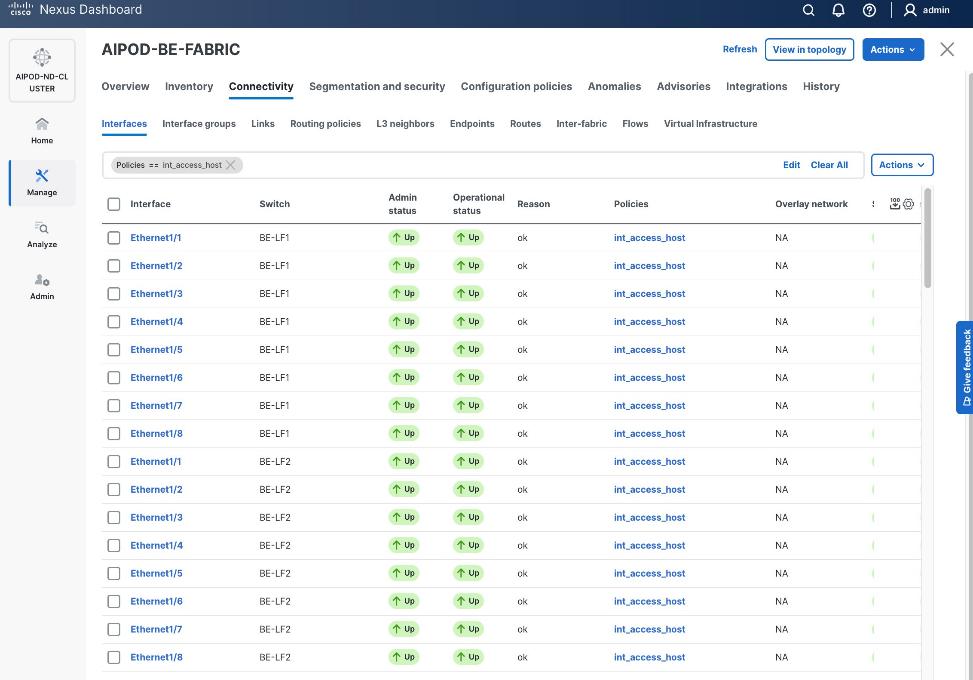Go to Home in the sidebar
Screen dimensions: 973x680
42,130
